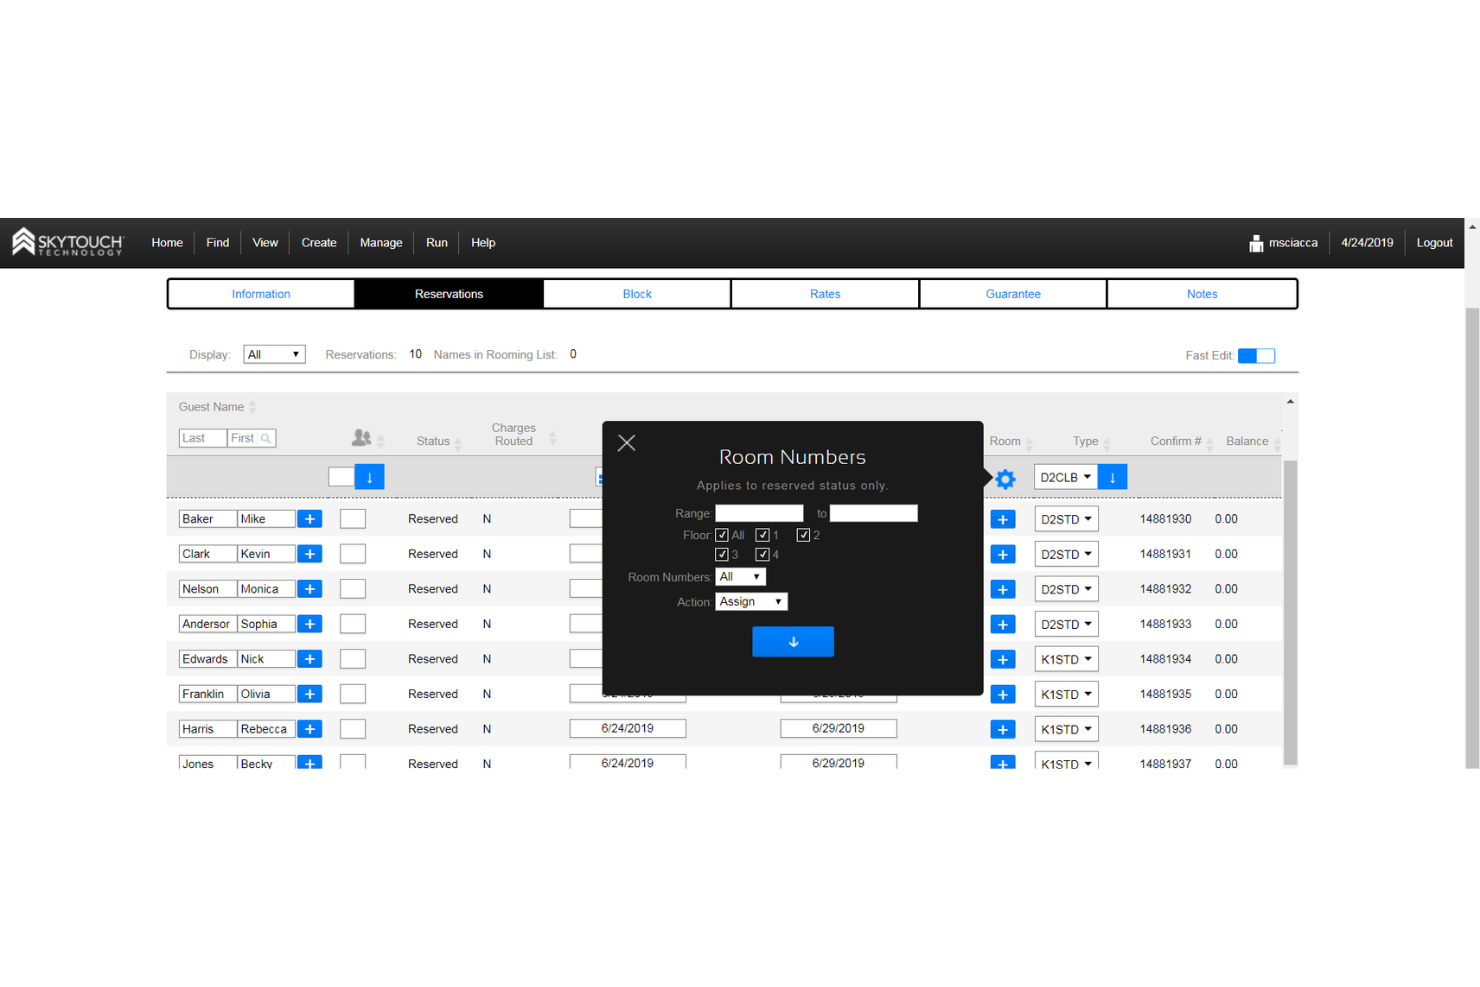Screen dimensions: 1480x987
Task: Open the D2CLB bulk type dropdown
Action: tap(1066, 477)
